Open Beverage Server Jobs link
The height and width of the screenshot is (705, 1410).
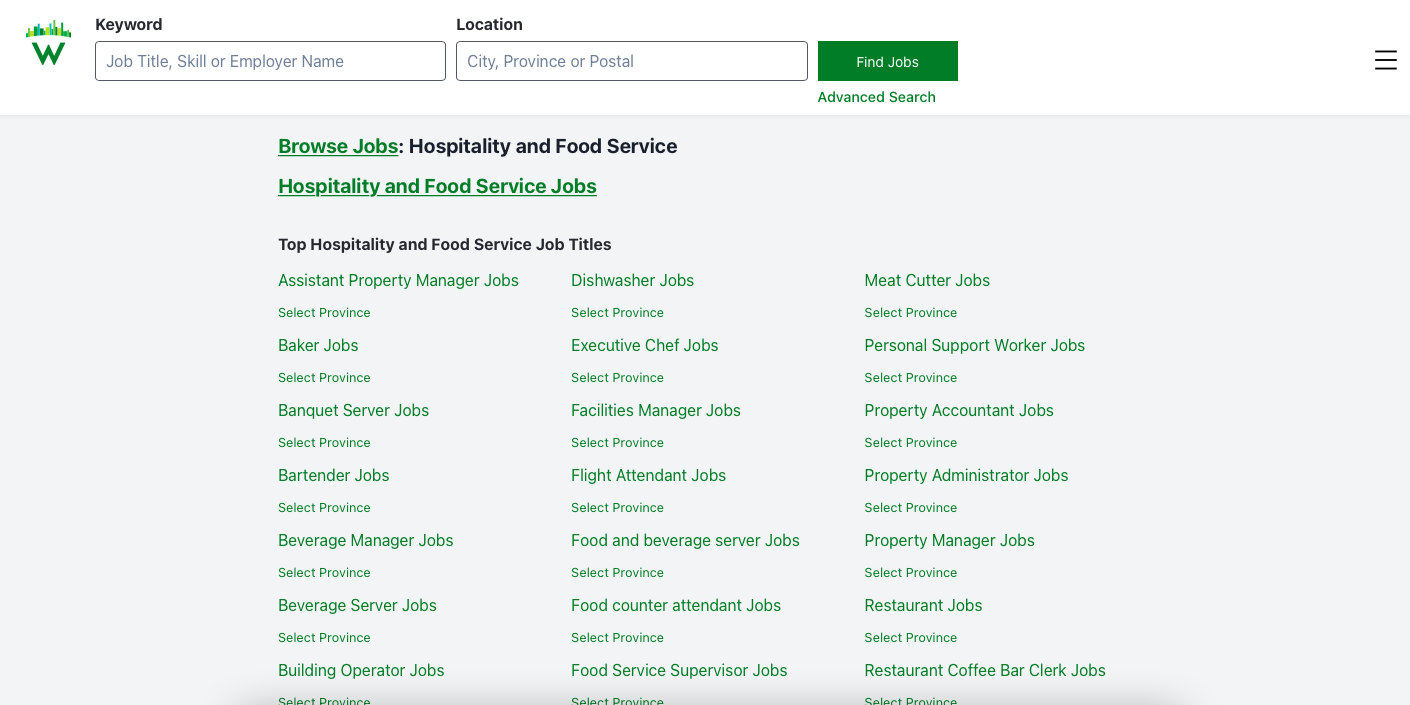(x=357, y=606)
